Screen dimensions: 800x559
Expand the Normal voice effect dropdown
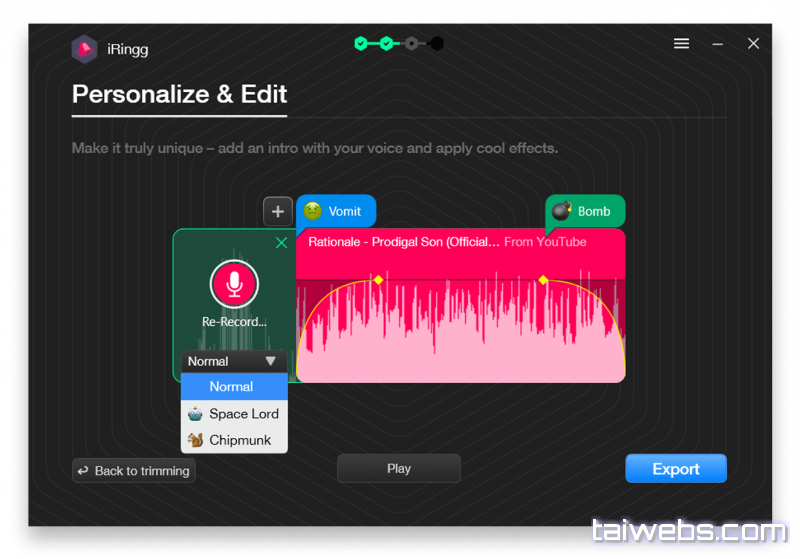234,361
